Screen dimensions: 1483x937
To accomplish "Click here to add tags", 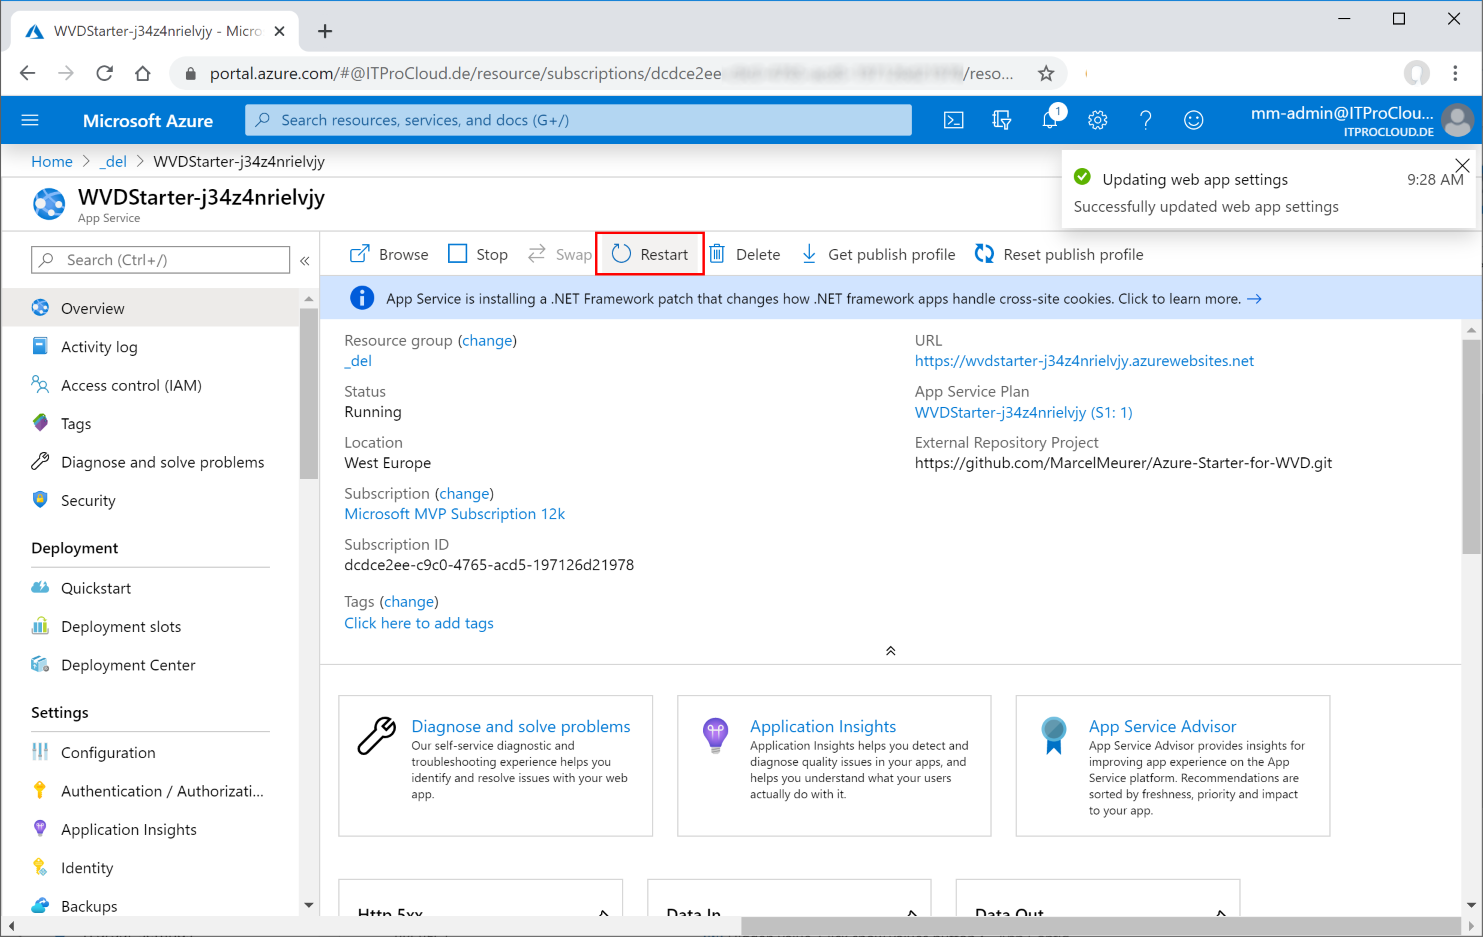I will pos(419,623).
